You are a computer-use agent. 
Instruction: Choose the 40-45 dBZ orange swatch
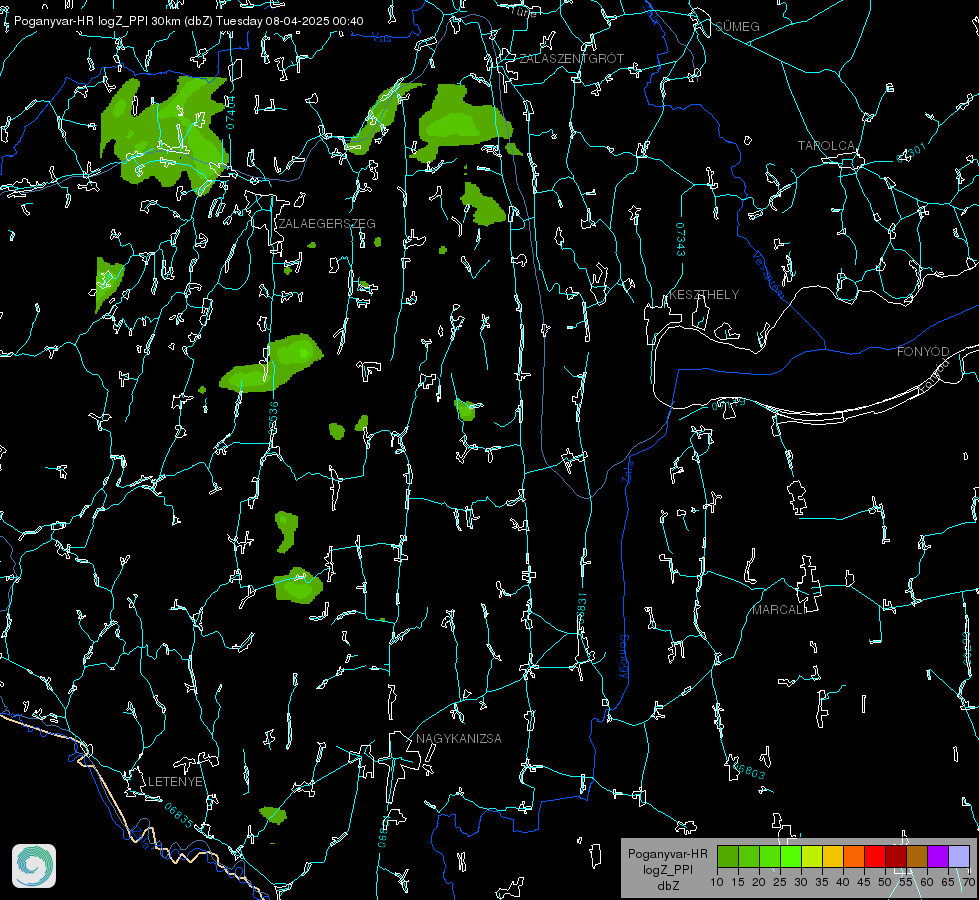pos(854,856)
